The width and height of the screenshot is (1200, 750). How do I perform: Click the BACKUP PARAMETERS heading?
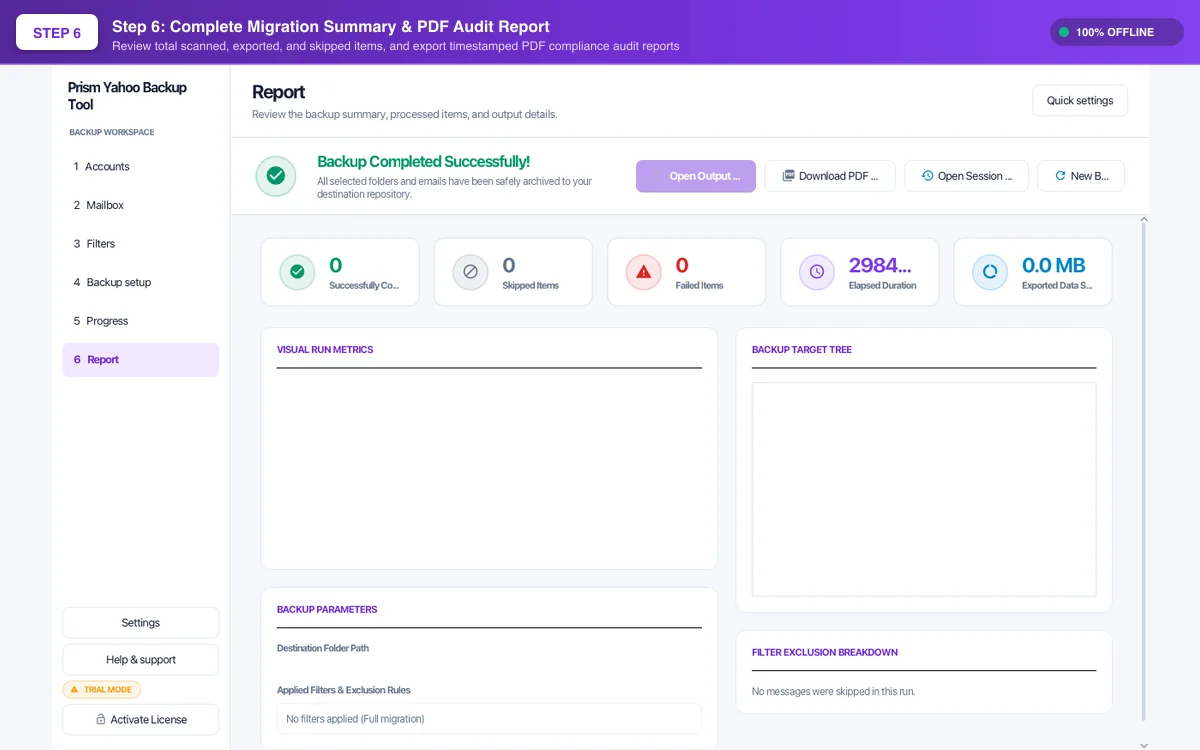tap(327, 609)
